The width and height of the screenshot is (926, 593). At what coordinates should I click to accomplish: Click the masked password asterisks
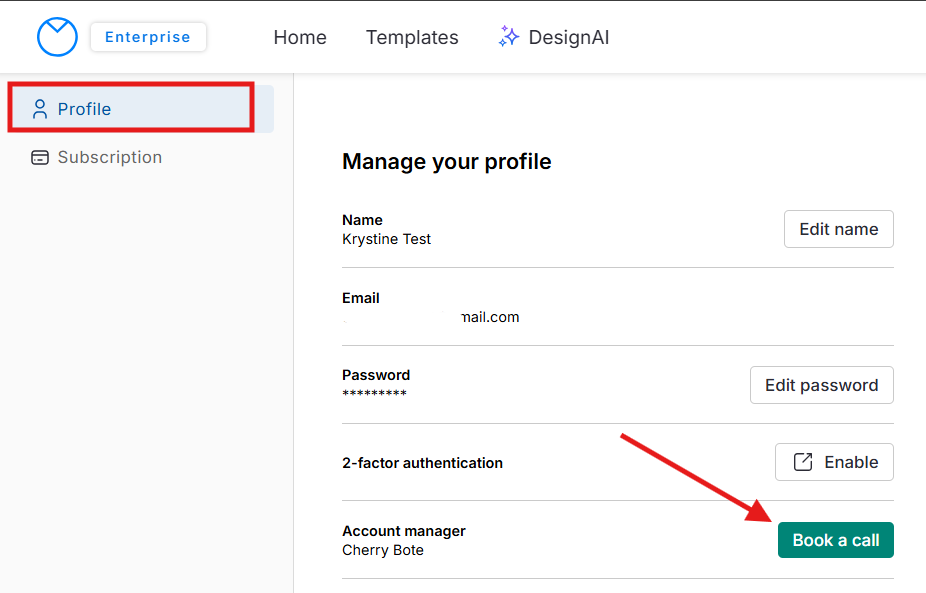[374, 394]
